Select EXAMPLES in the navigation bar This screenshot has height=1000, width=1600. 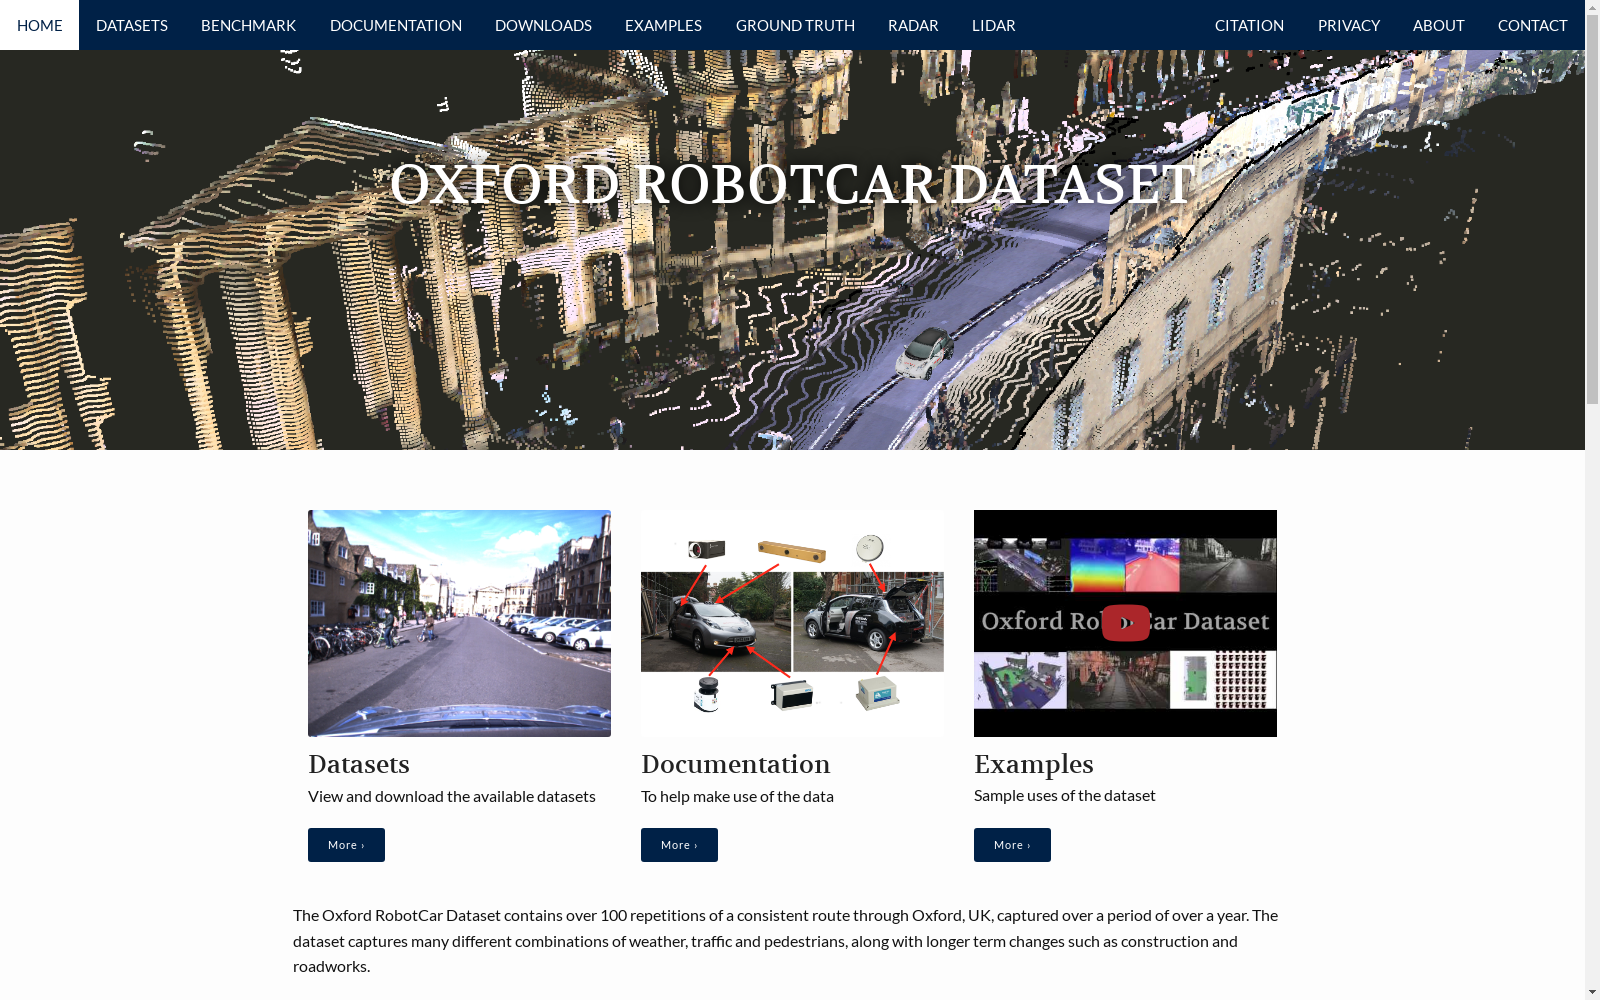coord(663,25)
